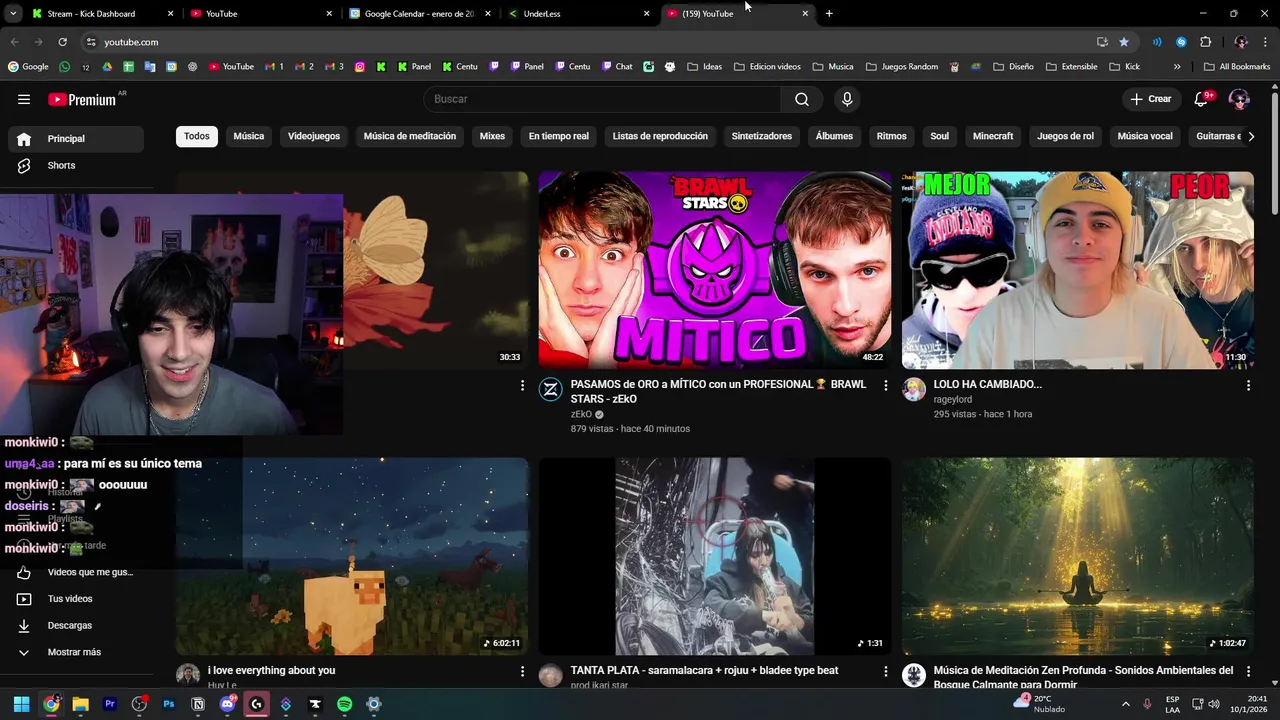Select the Soul filter chip
Image resolution: width=1280 pixels, height=720 pixels.
[x=940, y=136]
